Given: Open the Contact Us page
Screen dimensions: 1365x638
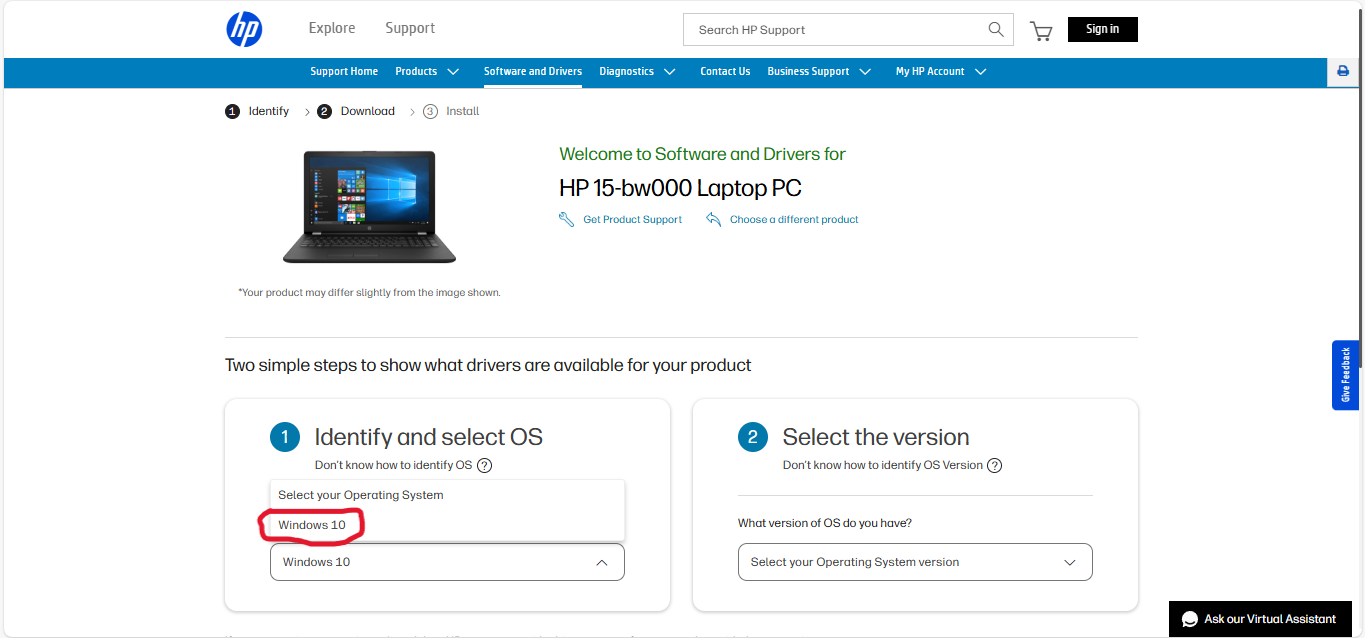Looking at the screenshot, I should (725, 71).
